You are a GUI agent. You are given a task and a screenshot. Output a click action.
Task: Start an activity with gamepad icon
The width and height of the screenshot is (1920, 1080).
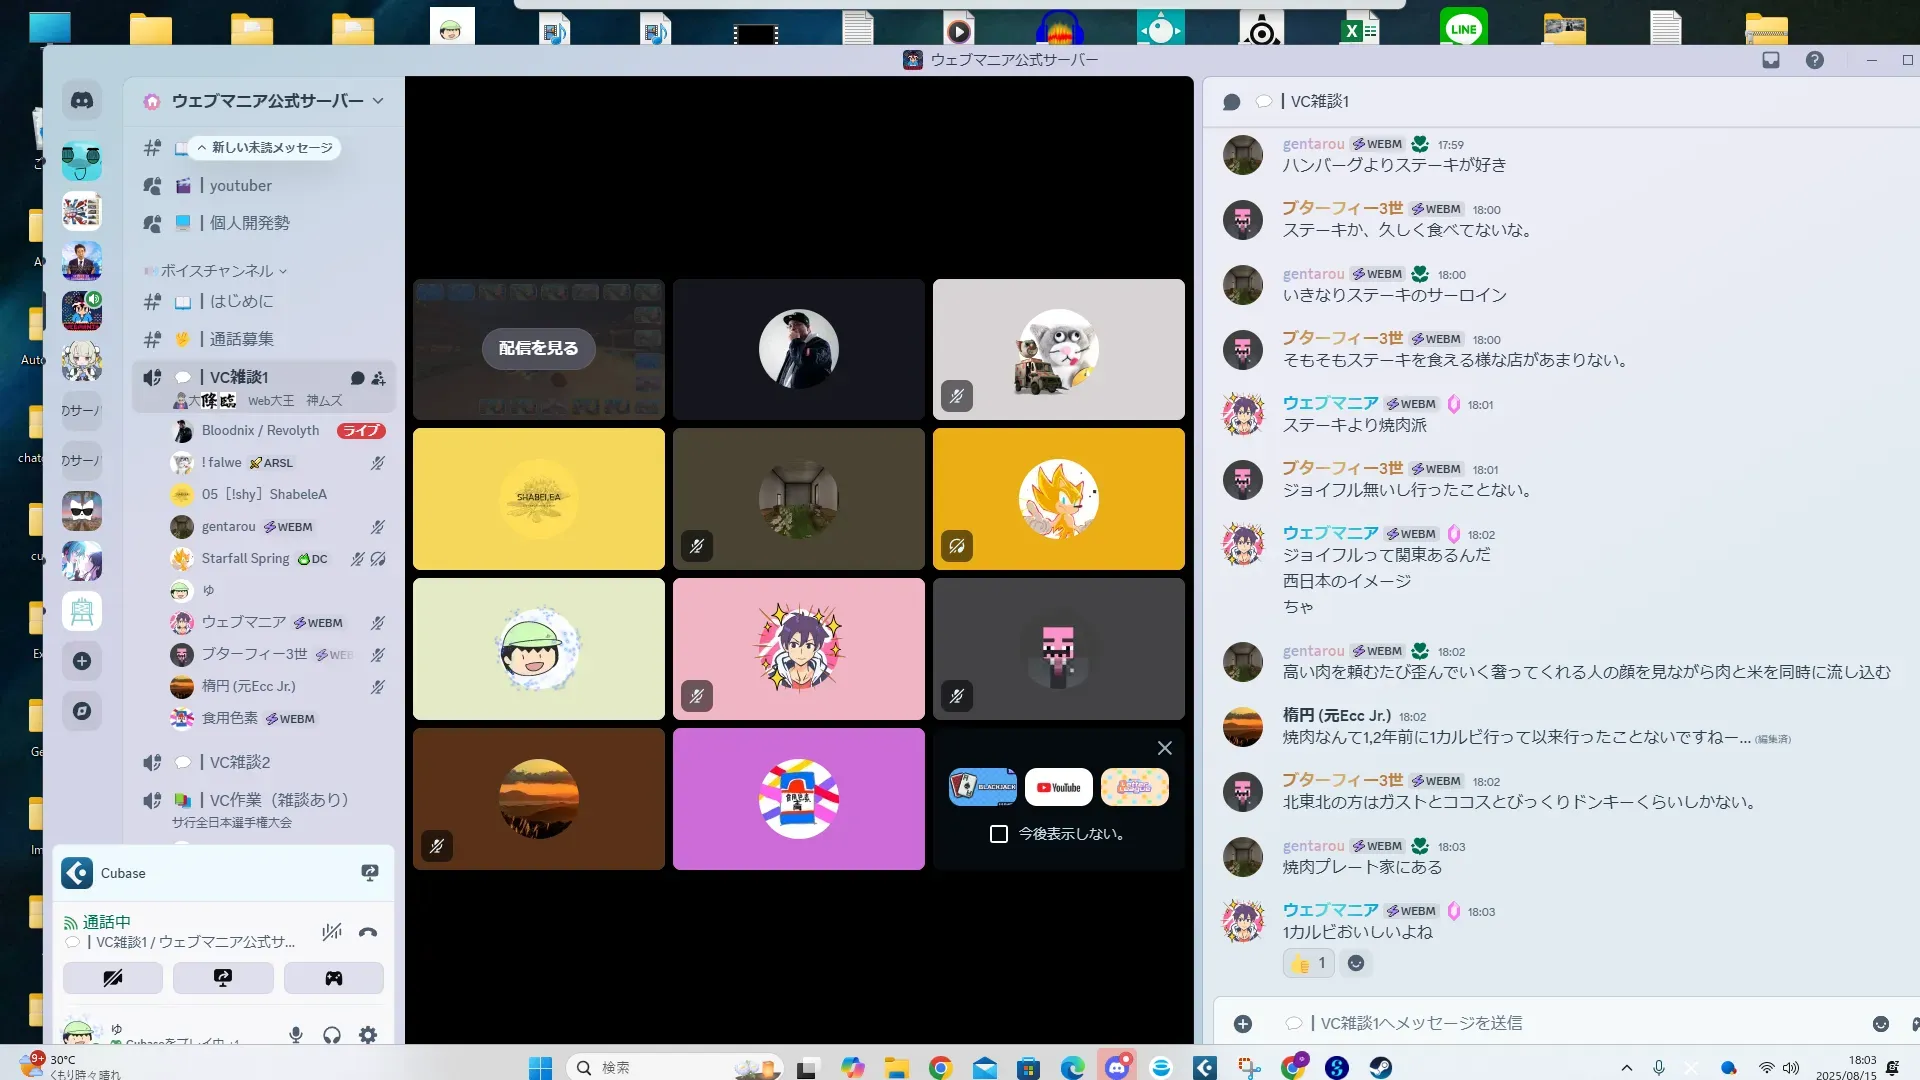tap(333, 978)
